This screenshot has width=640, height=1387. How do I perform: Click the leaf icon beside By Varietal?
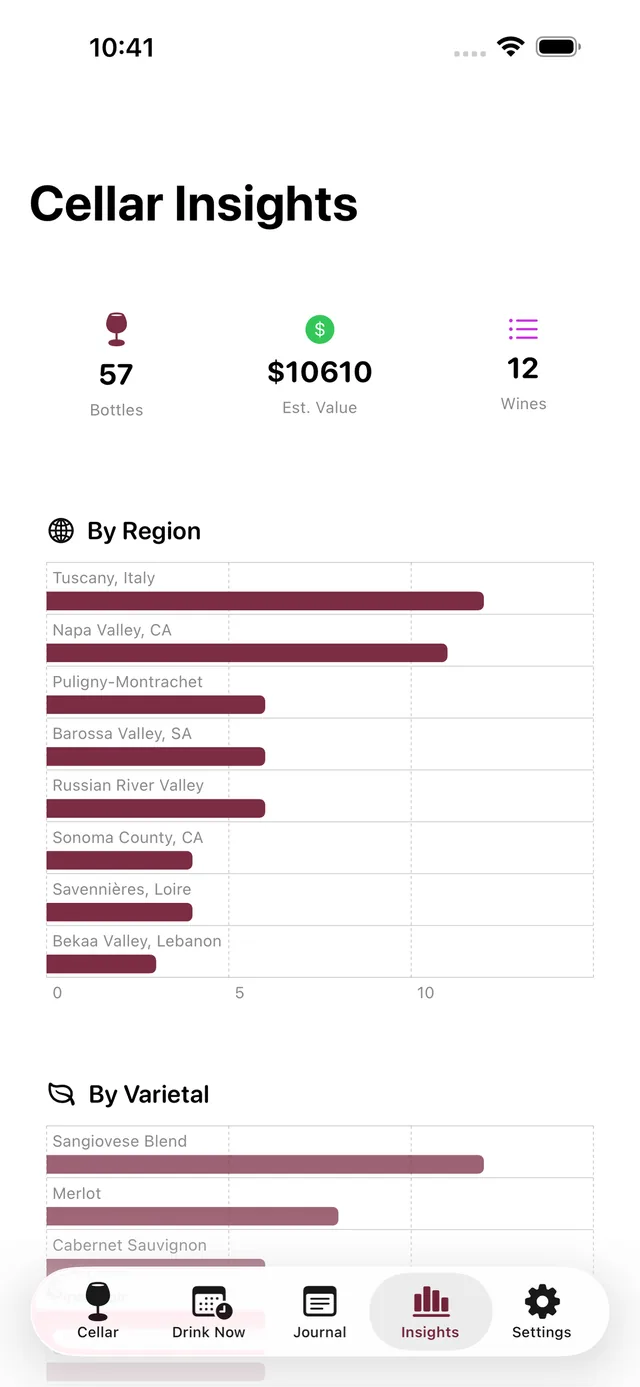point(62,1094)
